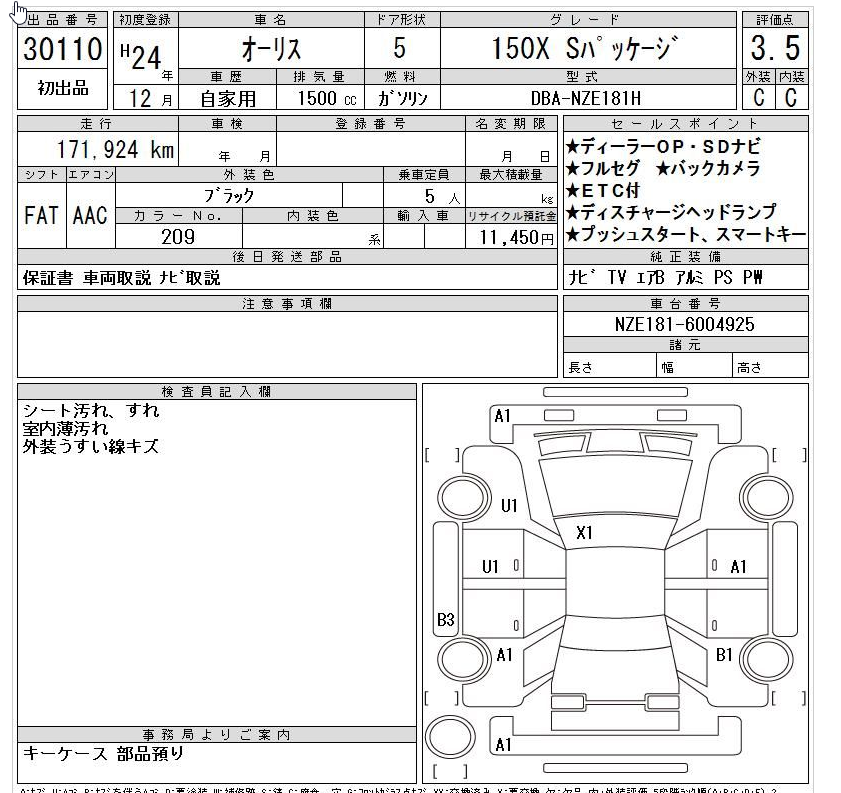The width and height of the screenshot is (841, 793).
Task: Select the A1 mark above the front bumper
Action: coord(502,415)
